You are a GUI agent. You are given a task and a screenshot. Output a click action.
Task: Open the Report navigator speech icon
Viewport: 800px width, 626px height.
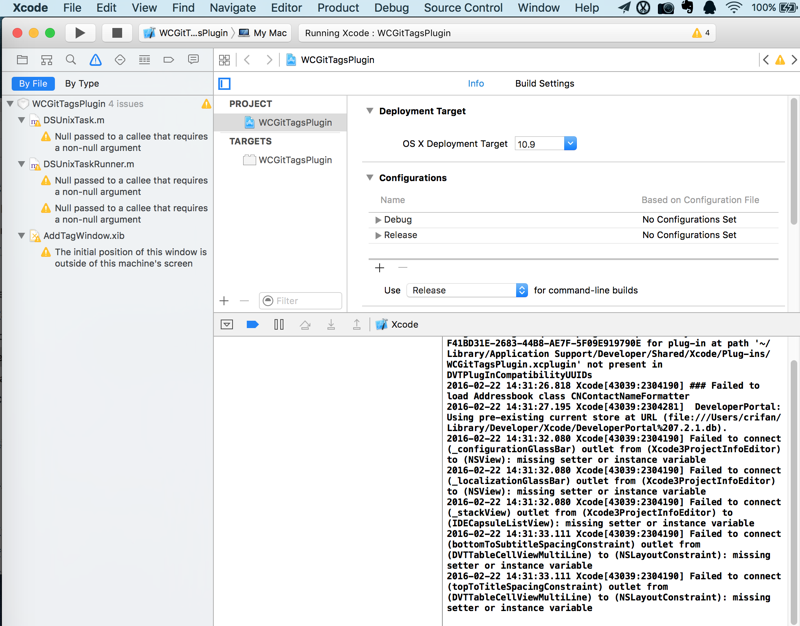coord(193,60)
